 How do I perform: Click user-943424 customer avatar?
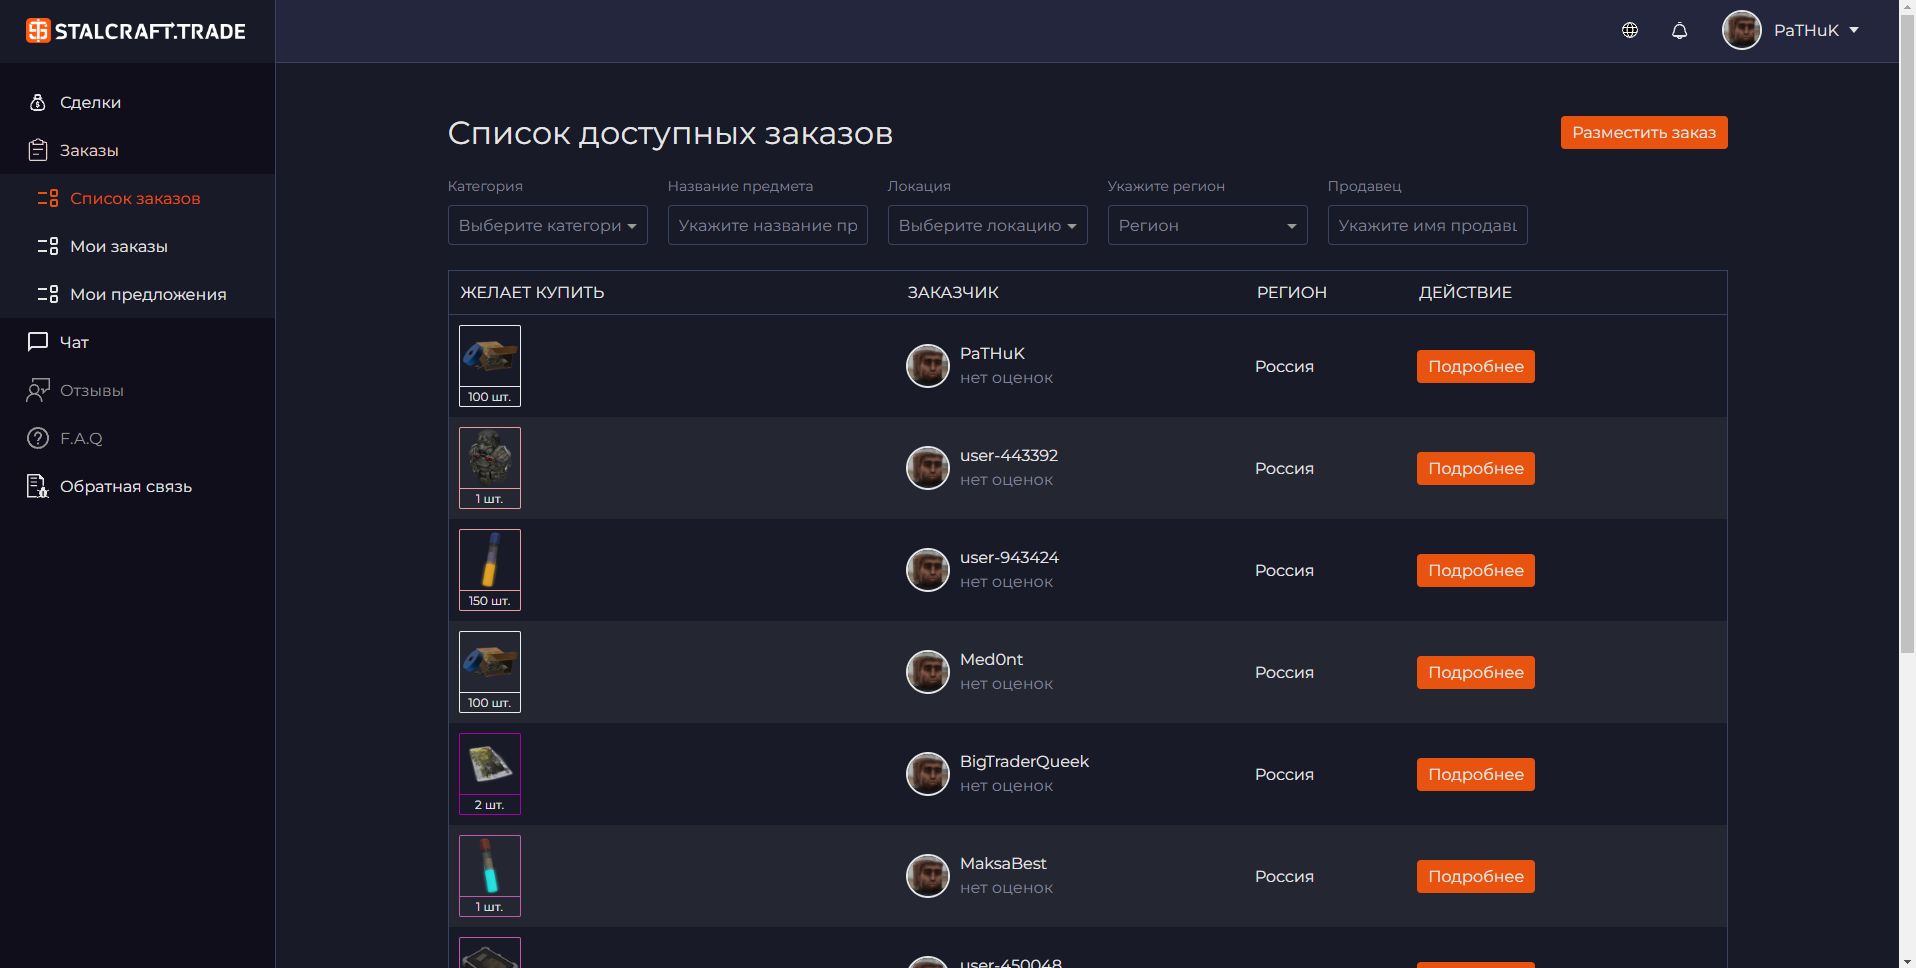928,570
